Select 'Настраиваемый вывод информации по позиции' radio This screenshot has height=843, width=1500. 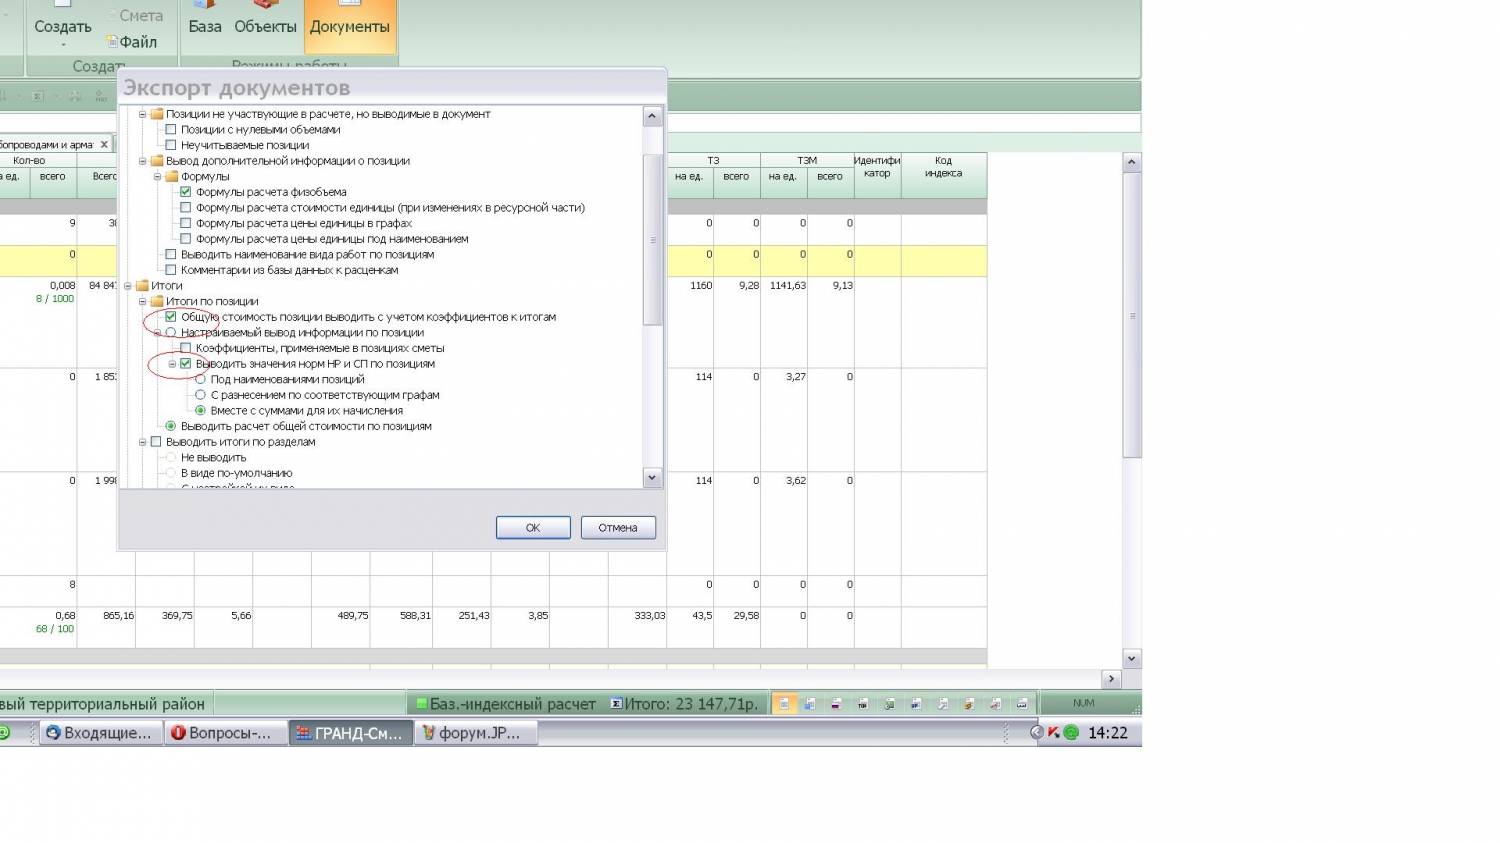pyautogui.click(x=171, y=332)
